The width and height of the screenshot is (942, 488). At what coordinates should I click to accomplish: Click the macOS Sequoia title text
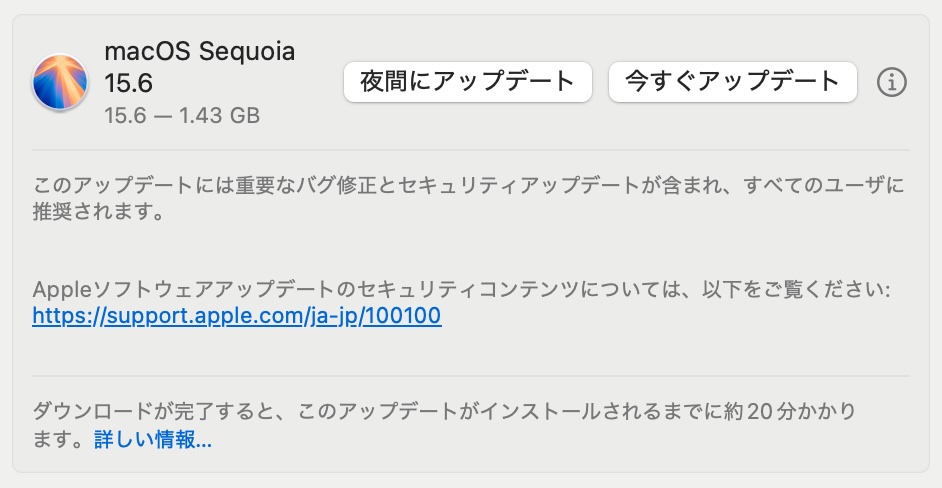coord(199,52)
